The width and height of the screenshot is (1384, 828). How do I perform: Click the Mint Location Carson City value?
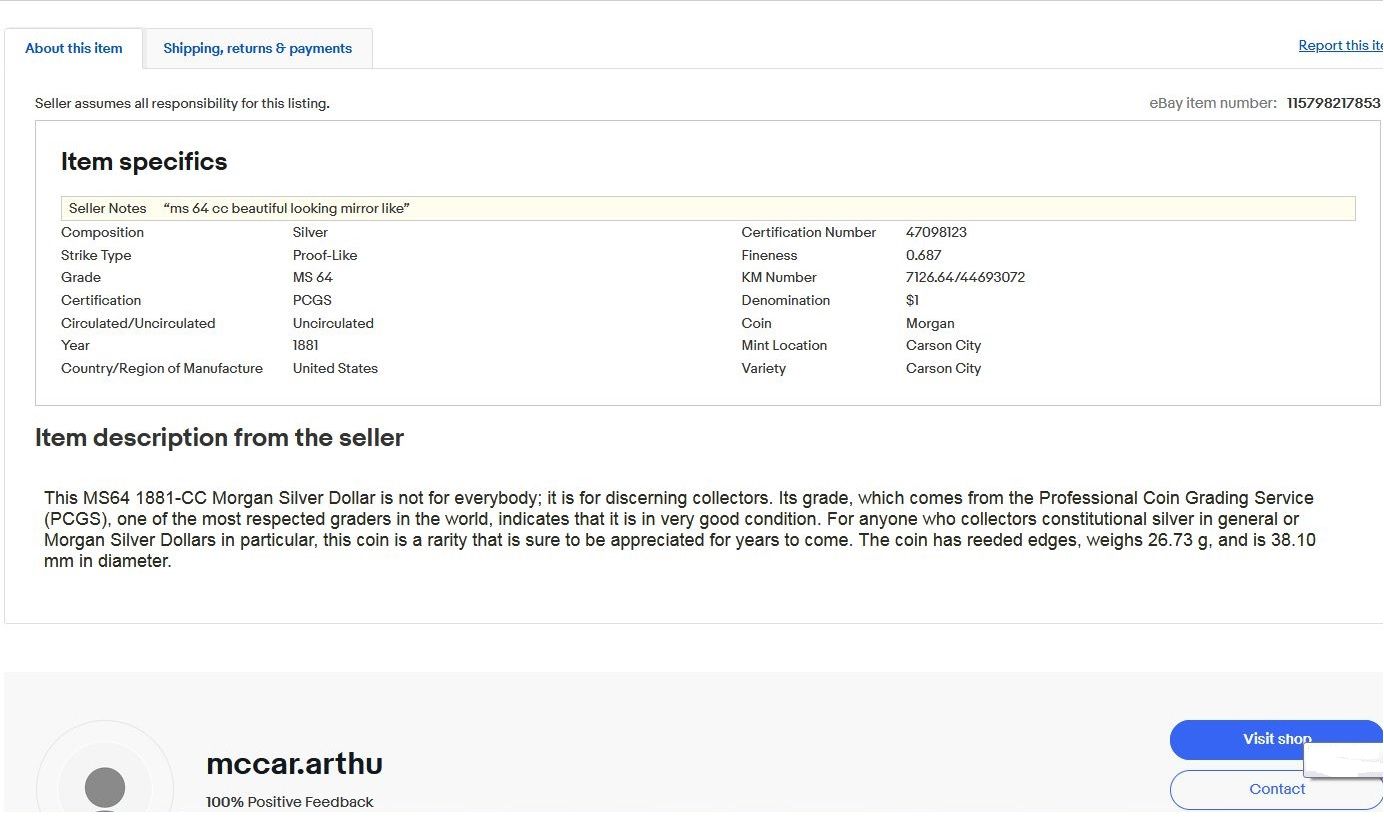[x=943, y=345]
